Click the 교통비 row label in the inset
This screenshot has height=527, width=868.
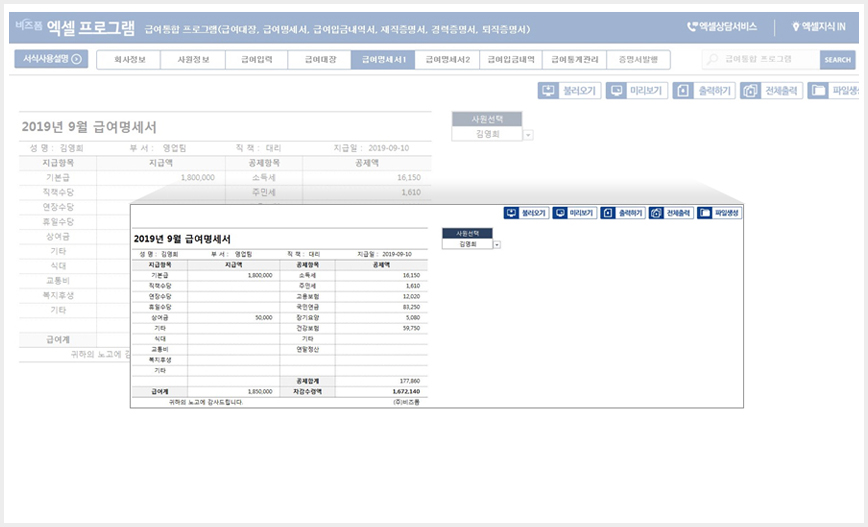click(x=160, y=350)
